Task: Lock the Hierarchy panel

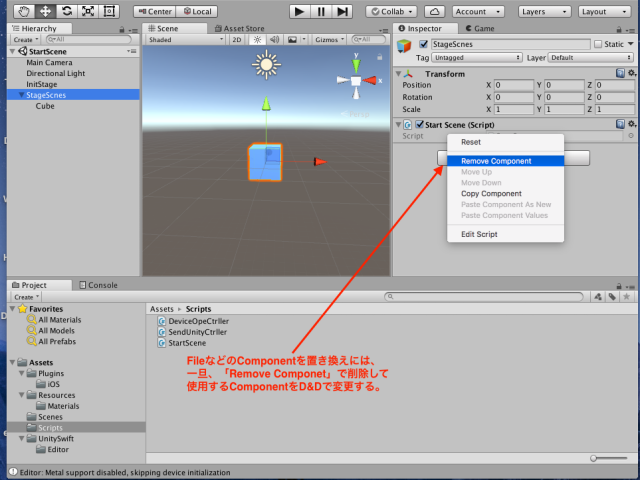Action: (122, 29)
